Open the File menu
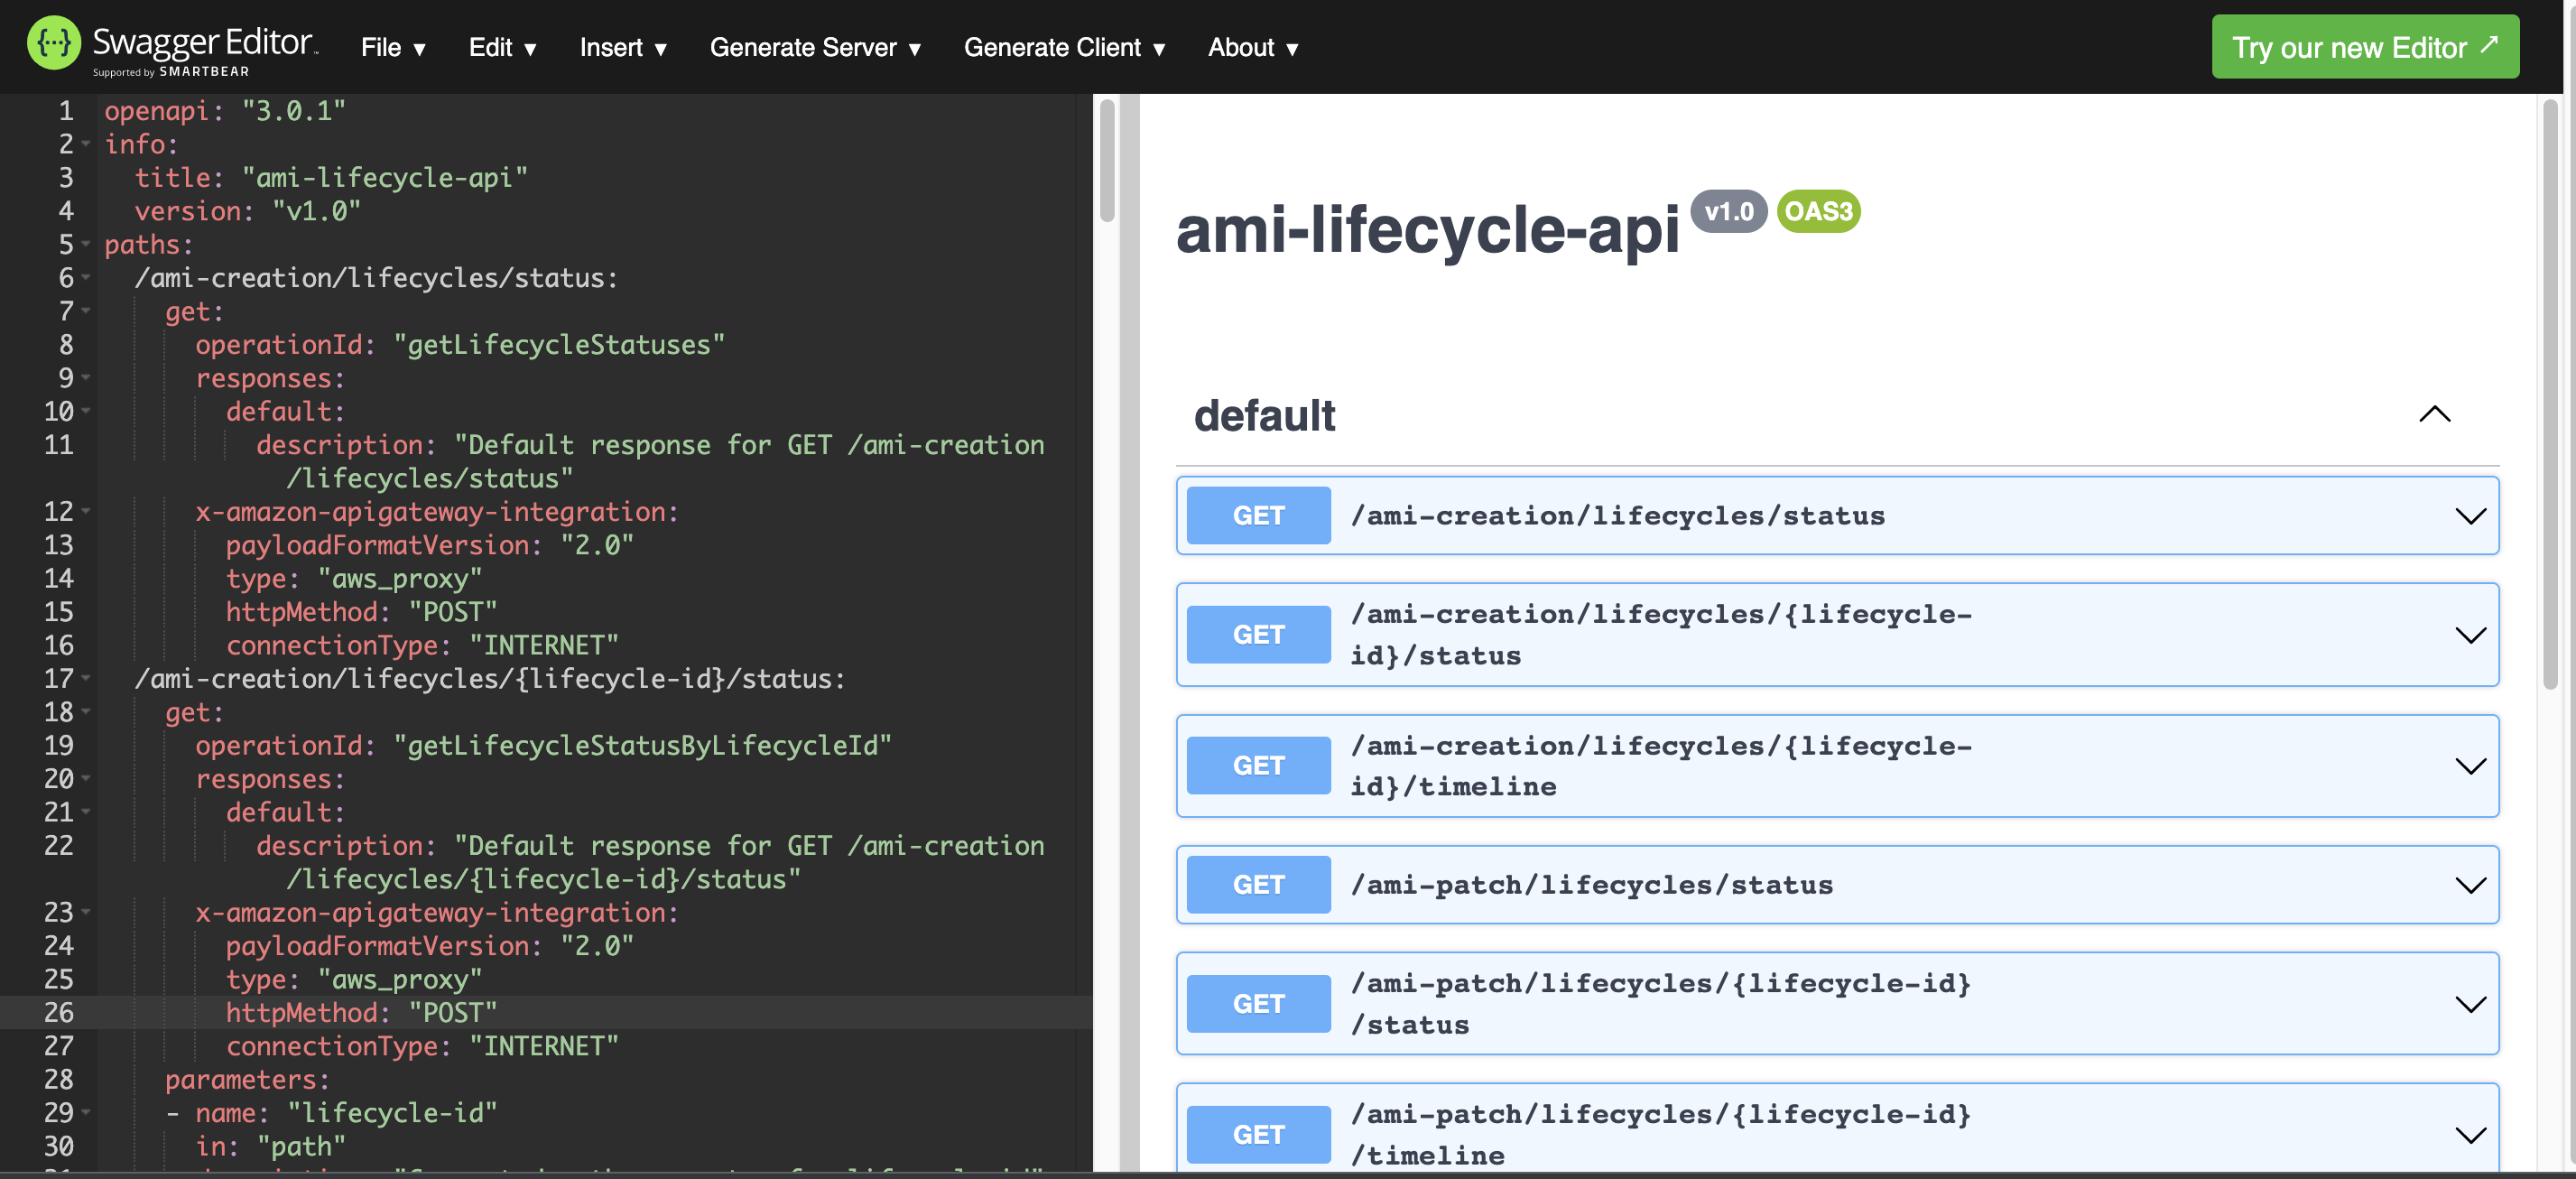2576x1179 pixels. (393, 47)
